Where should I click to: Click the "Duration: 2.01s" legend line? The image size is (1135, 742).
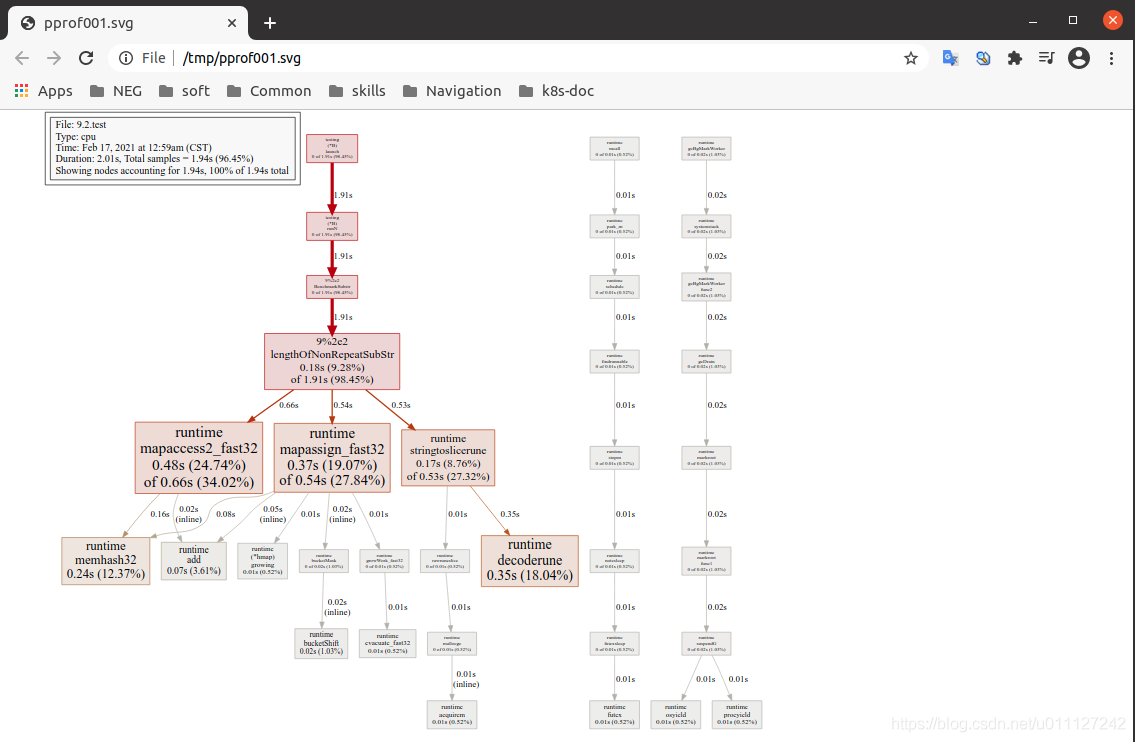[x=154, y=159]
